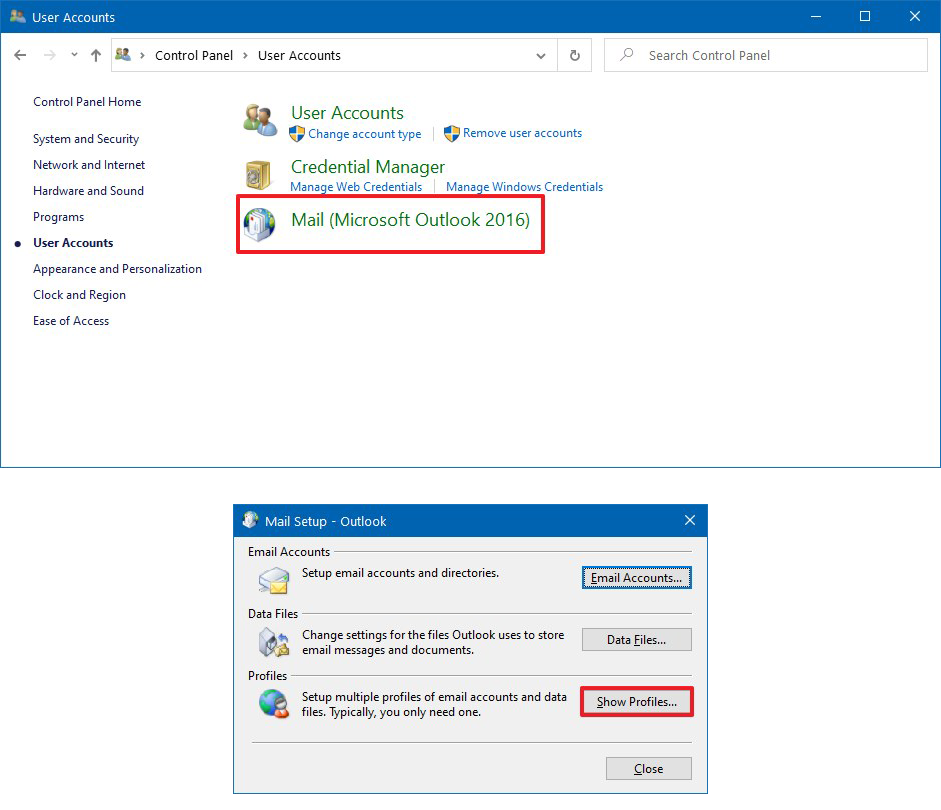Click the Mail Setup title bar icon
The width and height of the screenshot is (941, 810).
pos(250,520)
